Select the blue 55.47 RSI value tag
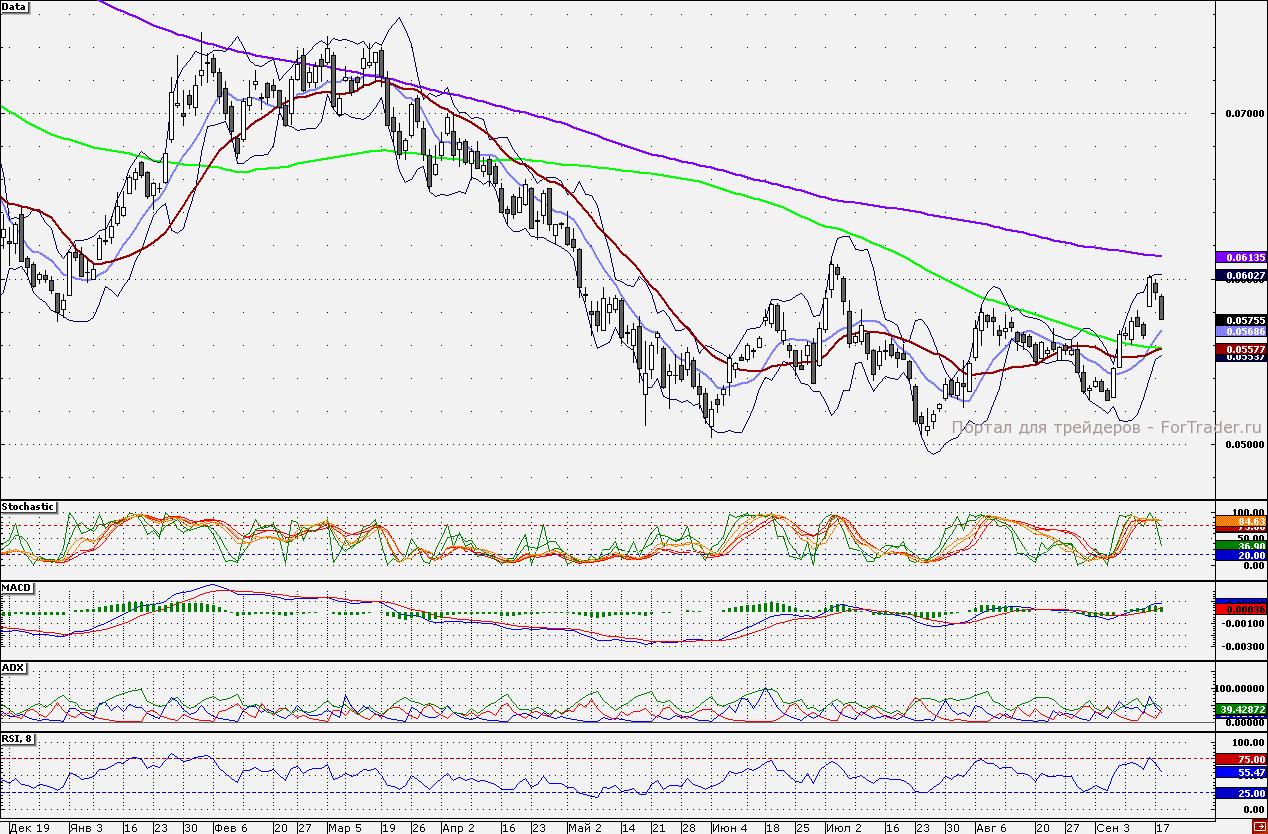 pyautogui.click(x=1240, y=773)
